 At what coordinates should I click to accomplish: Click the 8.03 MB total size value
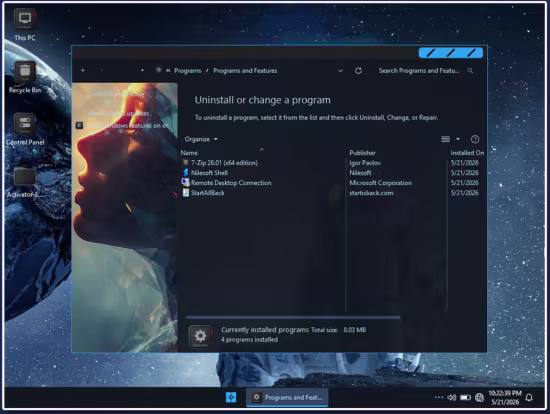tap(355, 330)
